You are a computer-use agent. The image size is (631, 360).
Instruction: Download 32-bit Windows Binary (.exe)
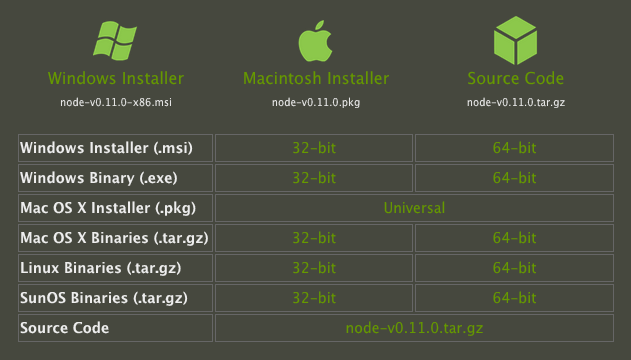click(314, 178)
